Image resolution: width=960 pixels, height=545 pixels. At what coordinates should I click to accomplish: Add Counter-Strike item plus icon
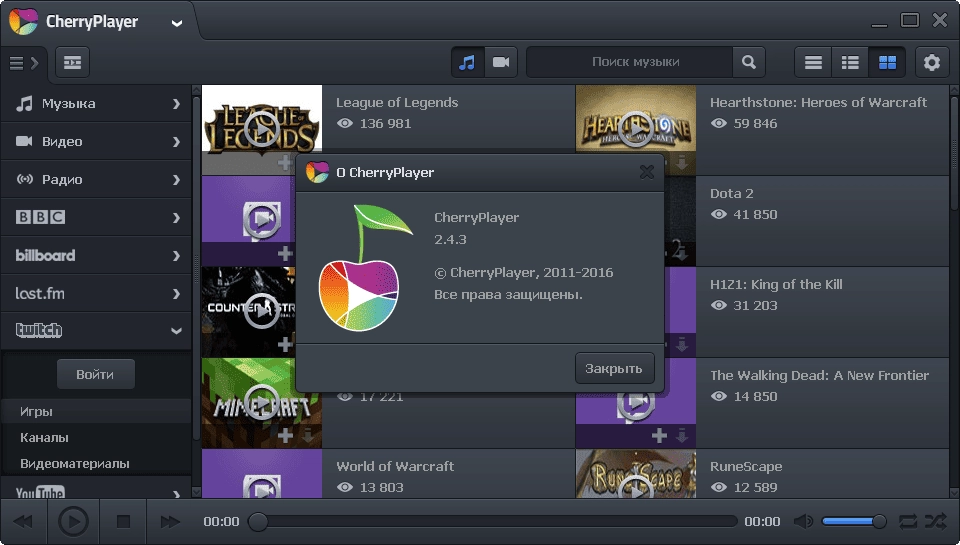285,344
